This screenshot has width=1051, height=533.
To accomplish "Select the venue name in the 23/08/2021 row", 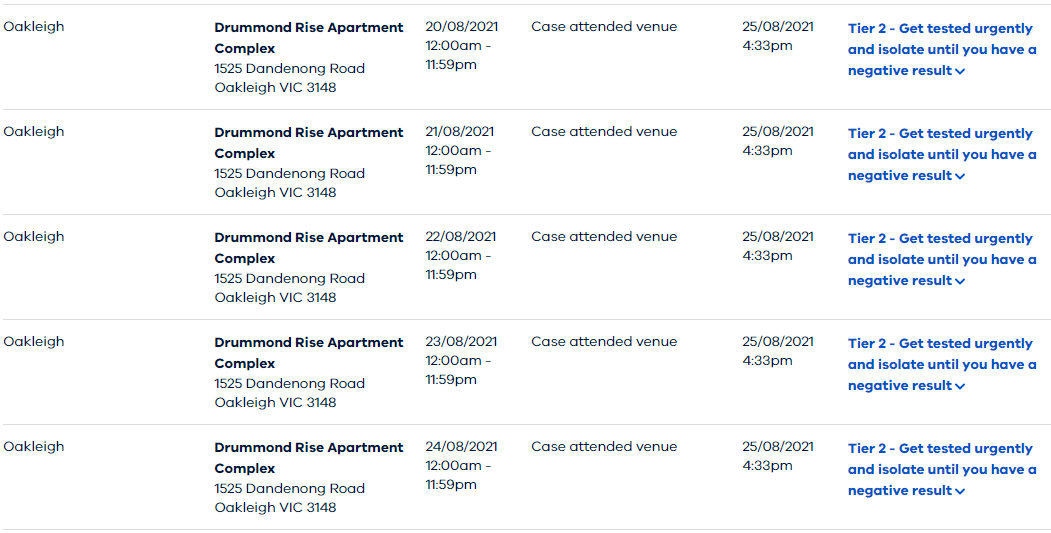I will click(308, 352).
